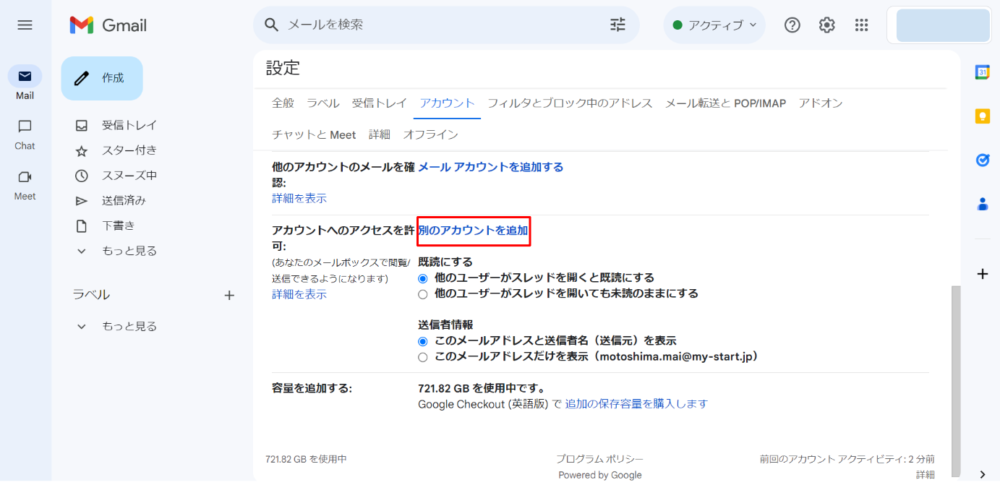Click 別のアカウントを追加 link
This screenshot has height=485, width=1000.
pos(473,230)
